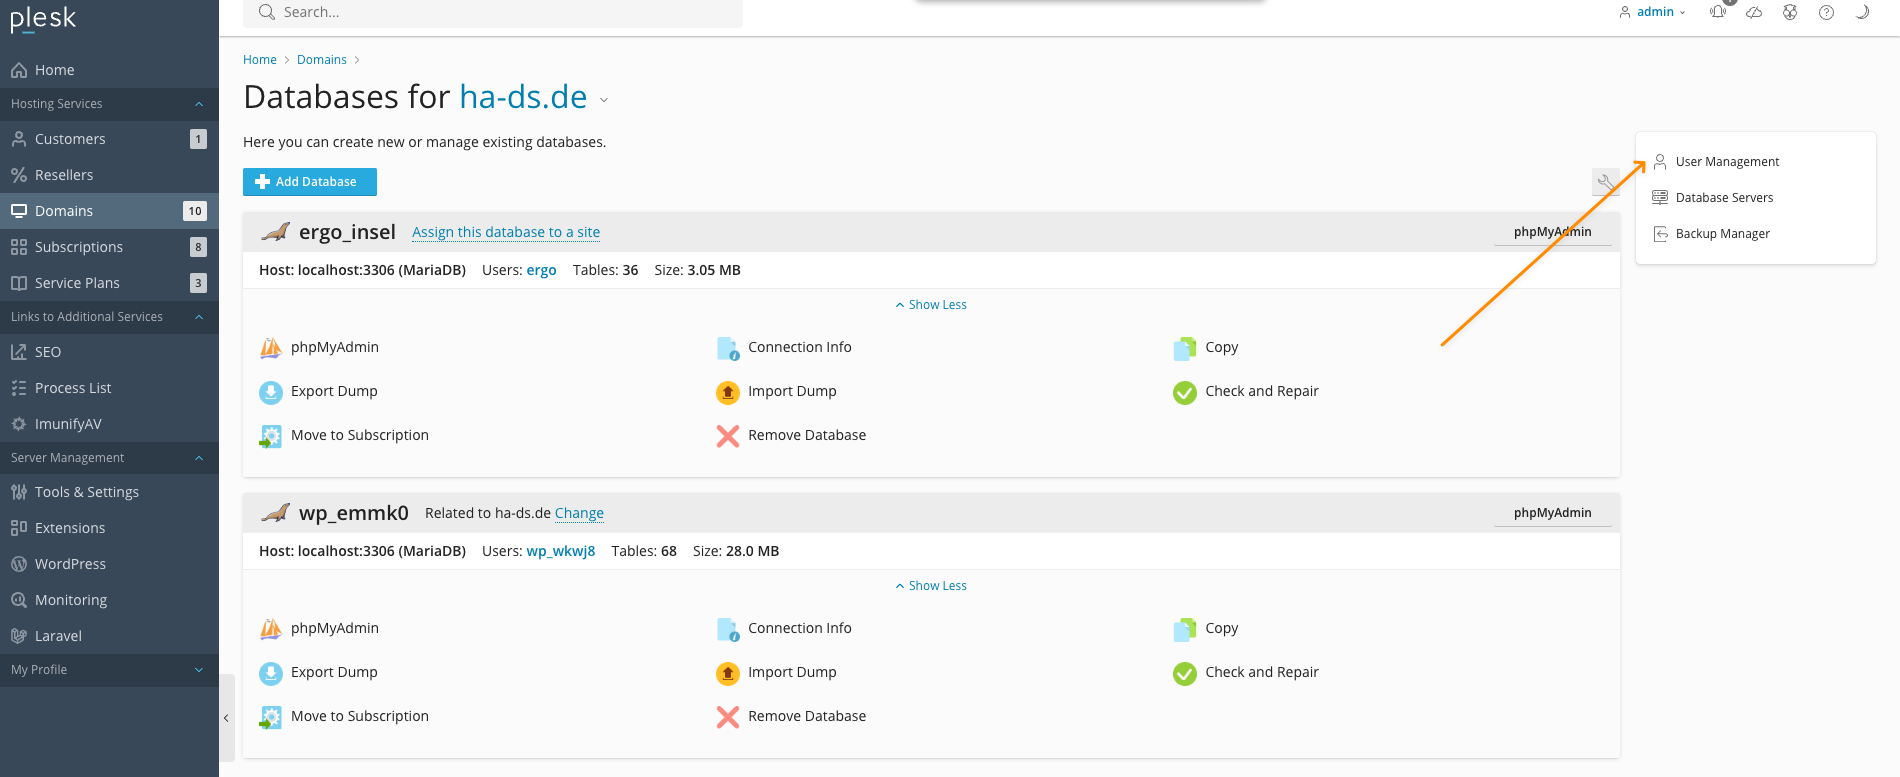The width and height of the screenshot is (1900, 777).
Task: Click the wrench tools icon above databases
Action: (1605, 183)
